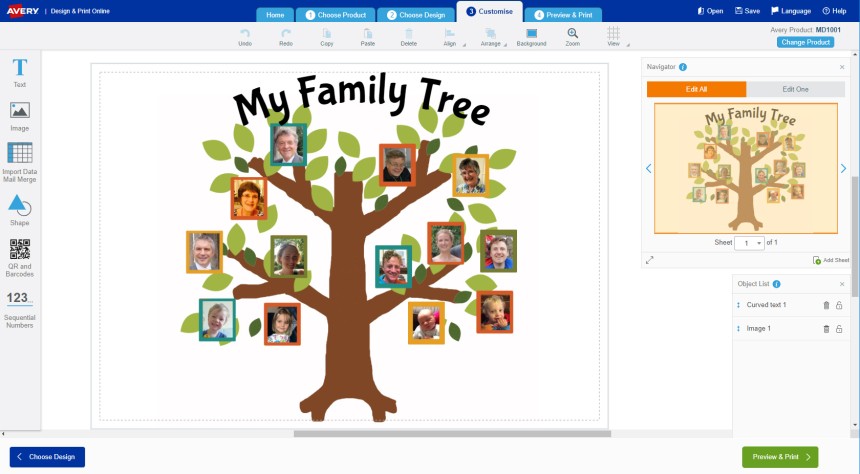Click Add Sheet

tap(831, 260)
